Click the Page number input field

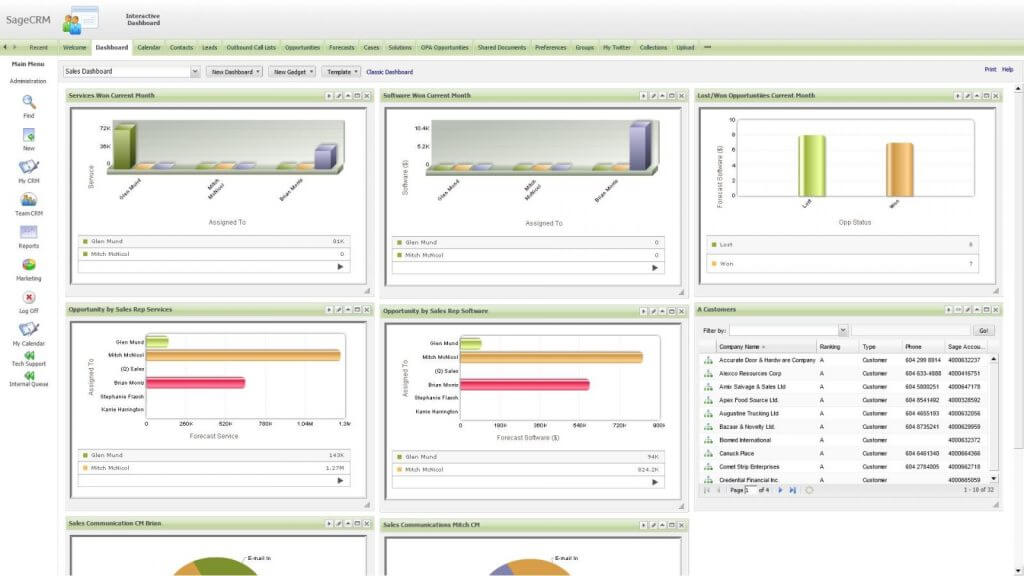pyautogui.click(x=751, y=489)
